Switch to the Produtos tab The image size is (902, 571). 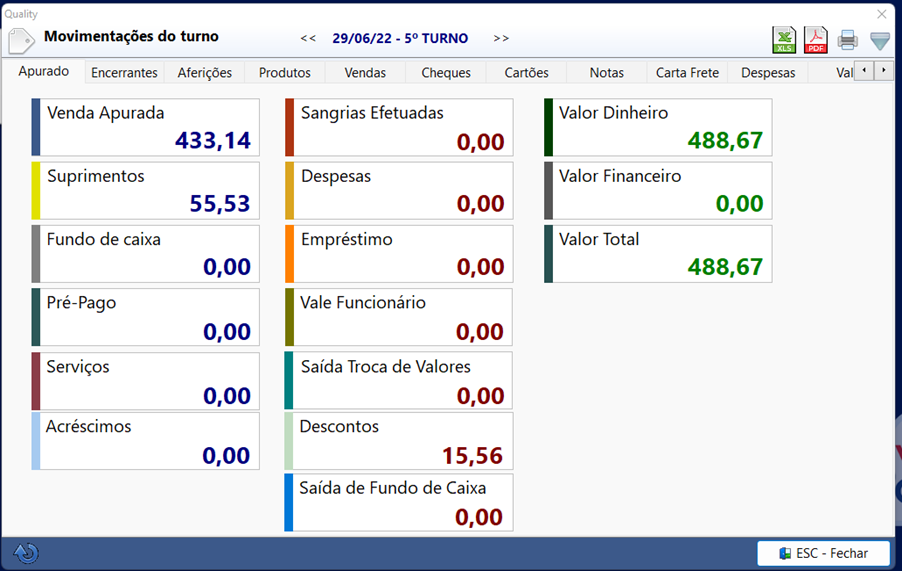point(285,72)
